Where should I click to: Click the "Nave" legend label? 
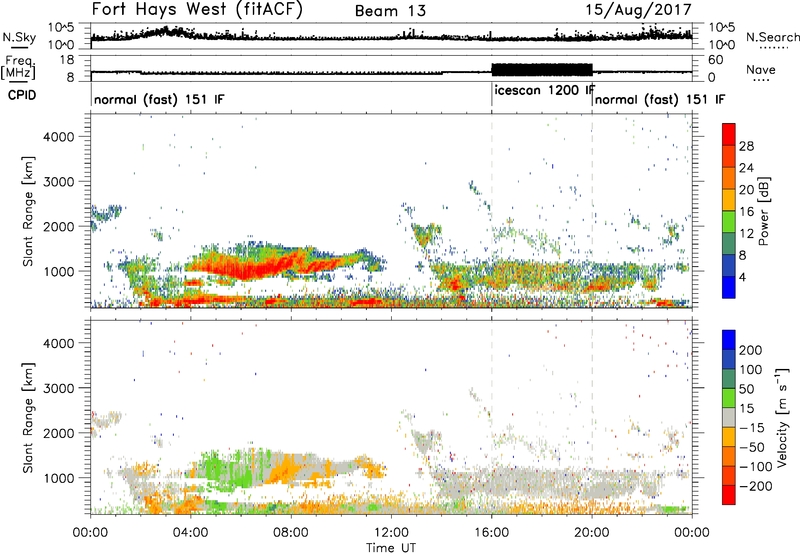[x=761, y=70]
